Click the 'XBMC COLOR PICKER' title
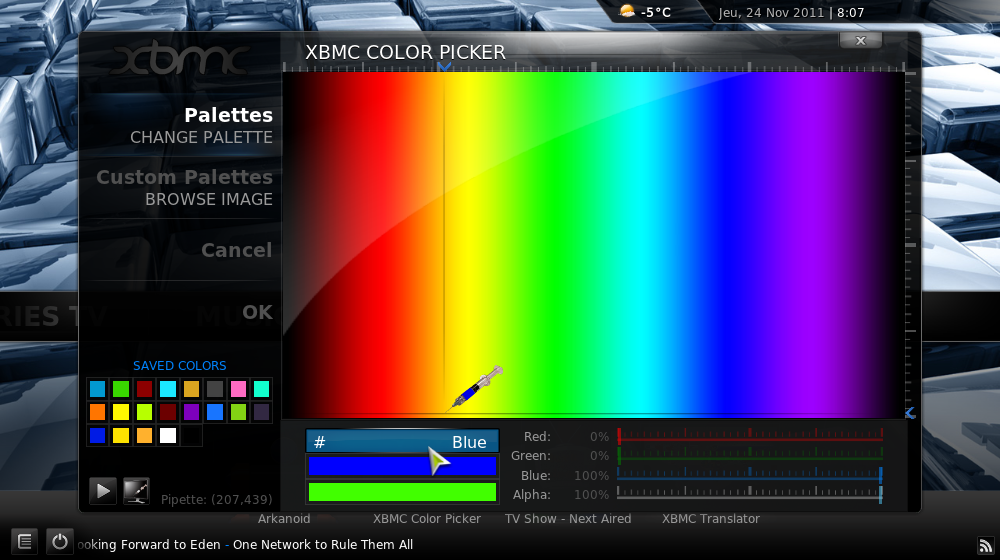This screenshot has height=560, width=1000. coord(405,52)
